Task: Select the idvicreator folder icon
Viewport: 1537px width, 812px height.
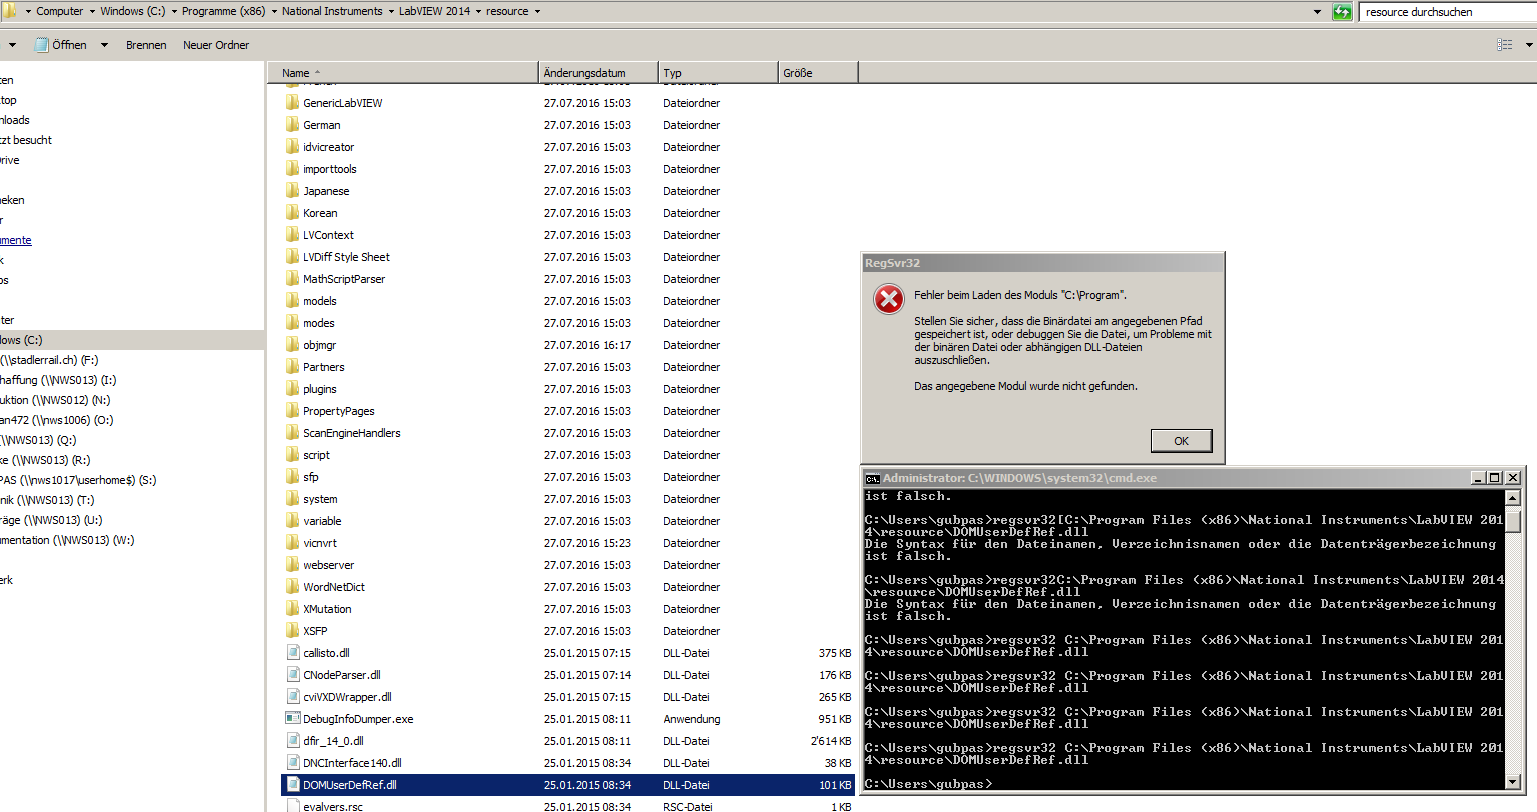Action: click(292, 147)
